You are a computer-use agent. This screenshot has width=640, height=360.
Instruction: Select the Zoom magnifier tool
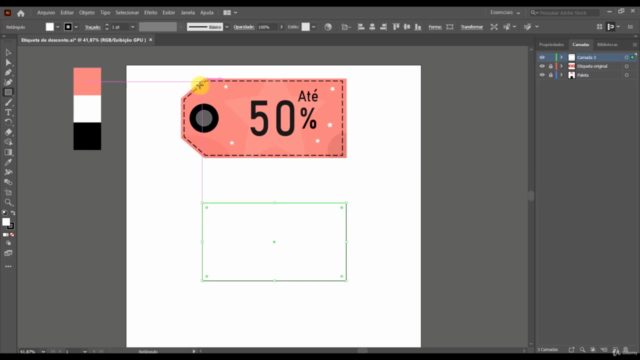coord(8,202)
